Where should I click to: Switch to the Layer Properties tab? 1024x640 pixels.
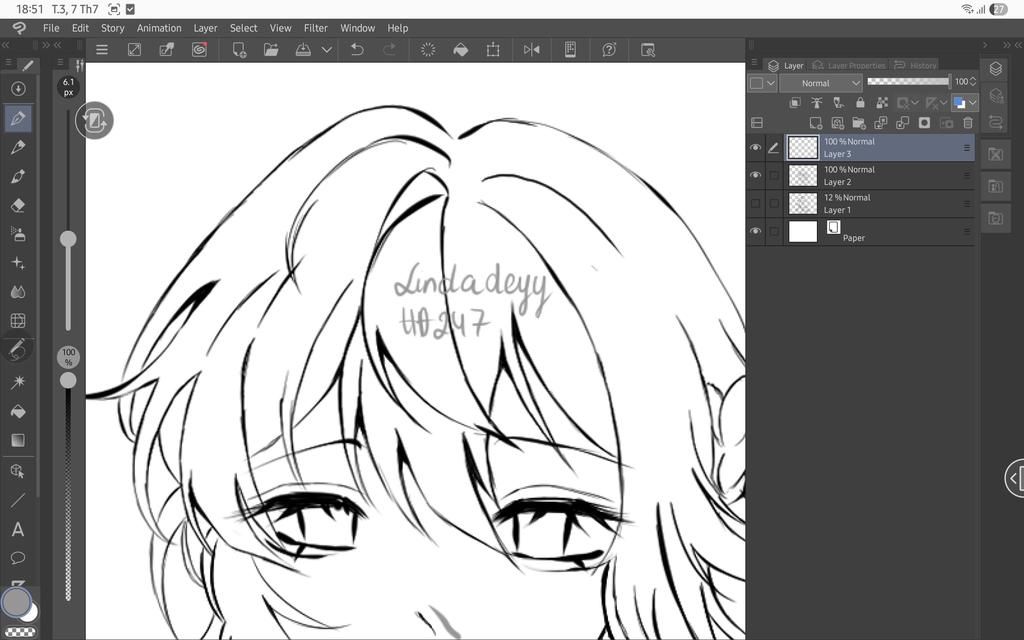[x=850, y=65]
